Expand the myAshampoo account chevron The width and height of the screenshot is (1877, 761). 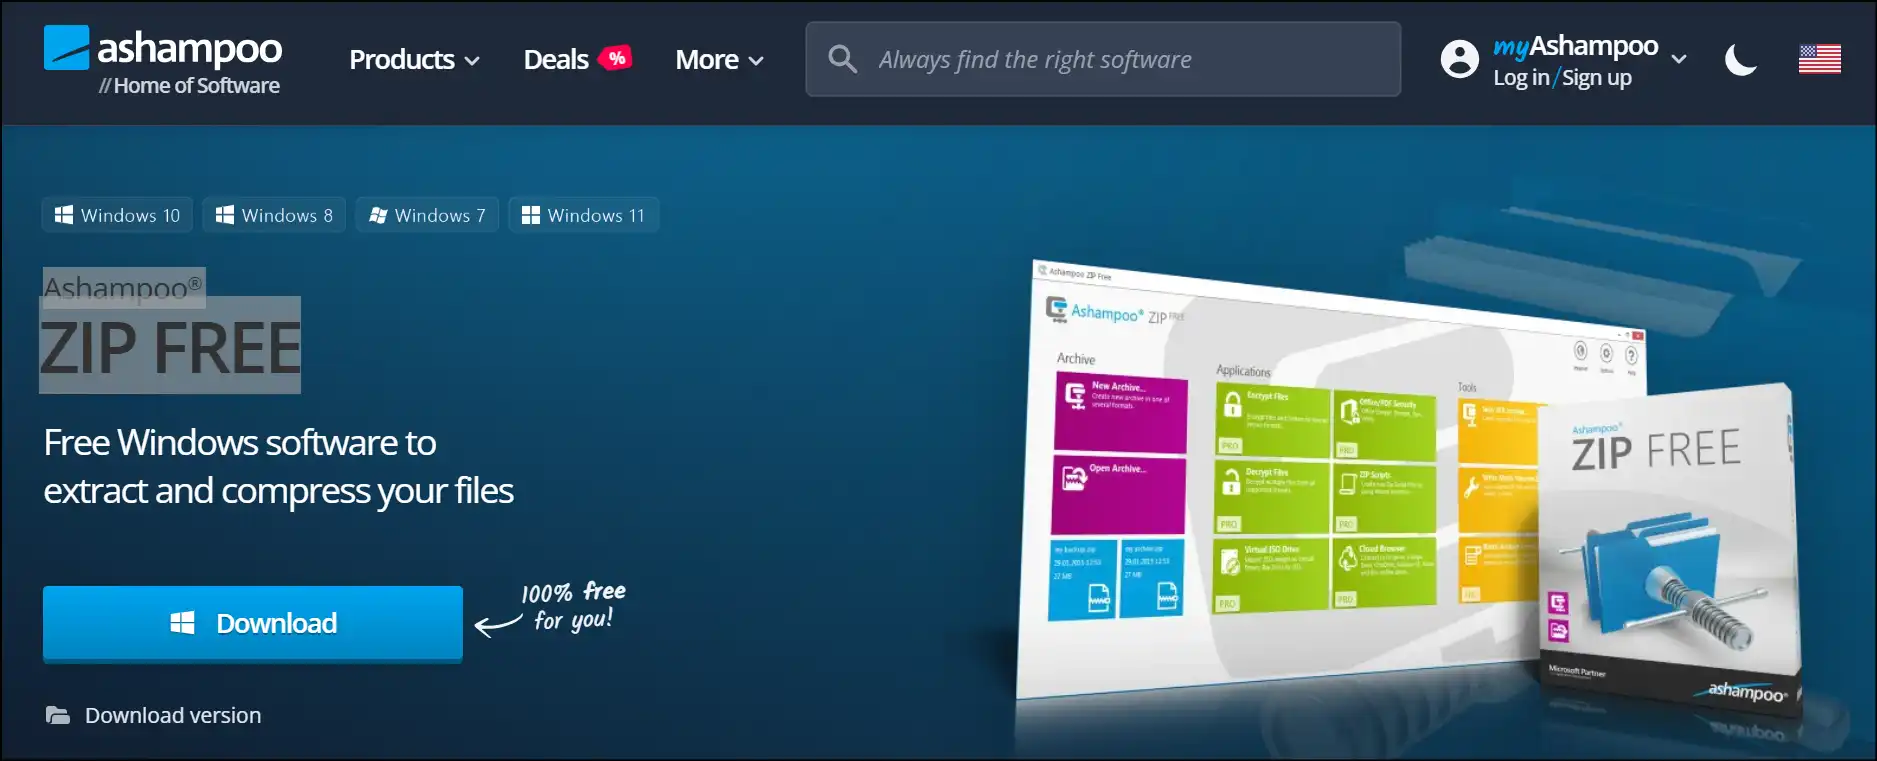pyautogui.click(x=1679, y=59)
